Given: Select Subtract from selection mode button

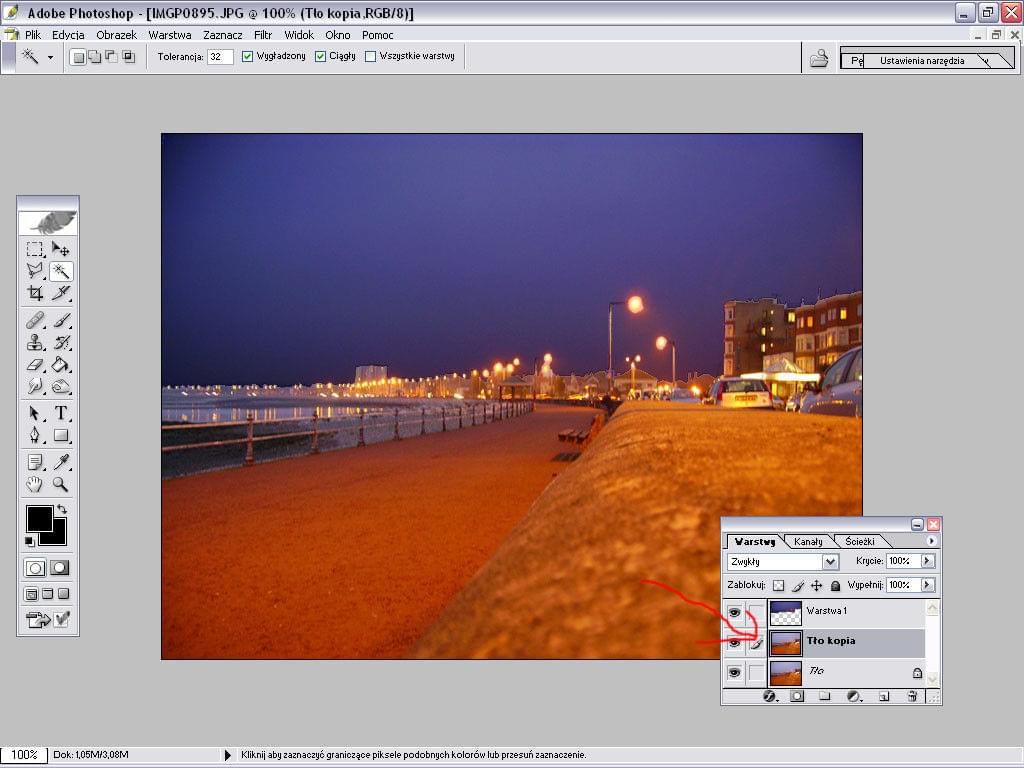Looking at the screenshot, I should (x=112, y=57).
